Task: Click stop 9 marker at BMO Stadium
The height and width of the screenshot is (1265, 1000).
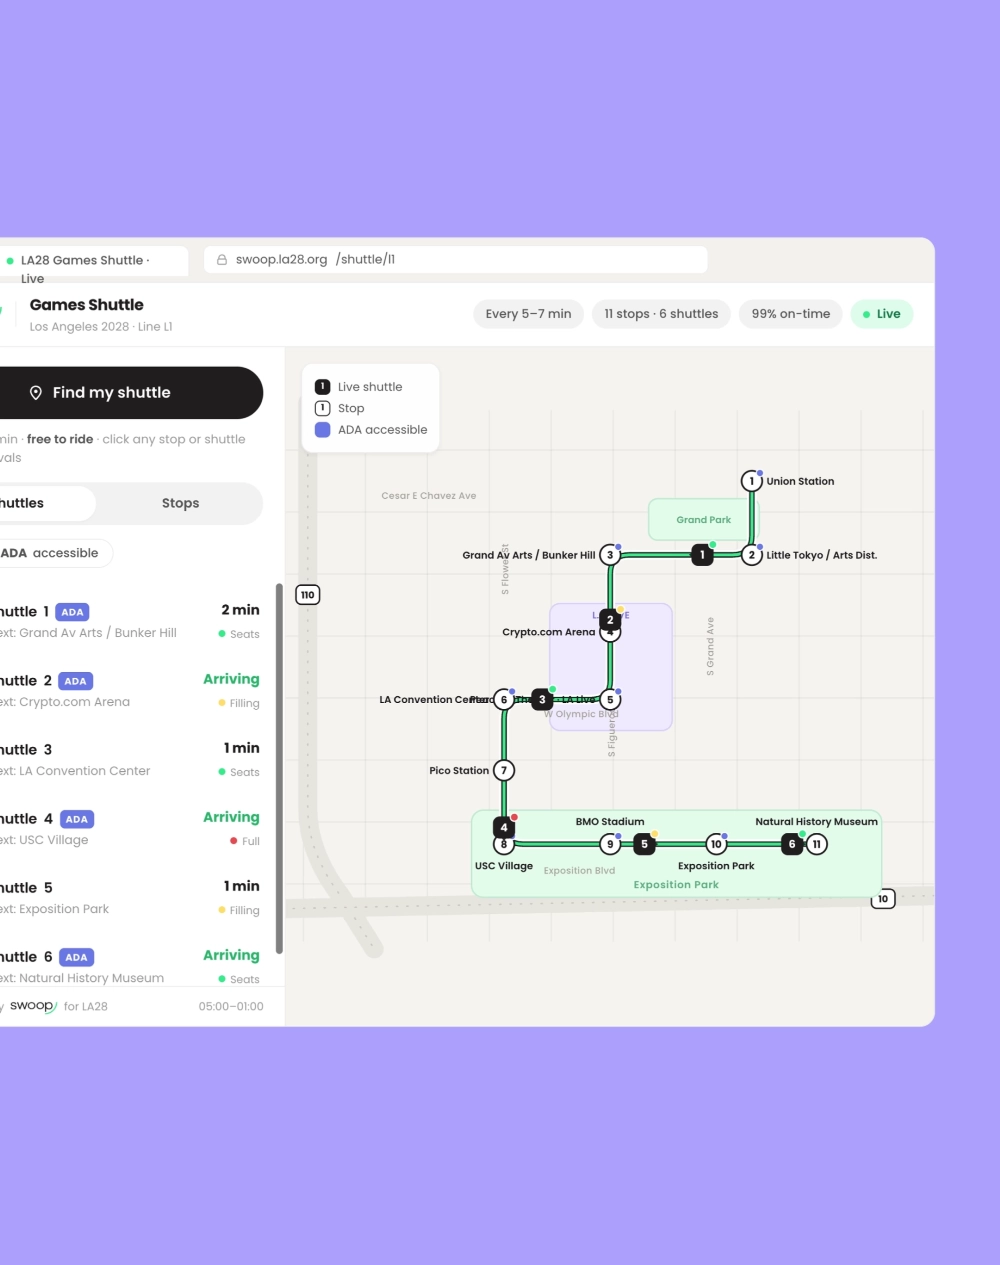Action: pos(610,844)
